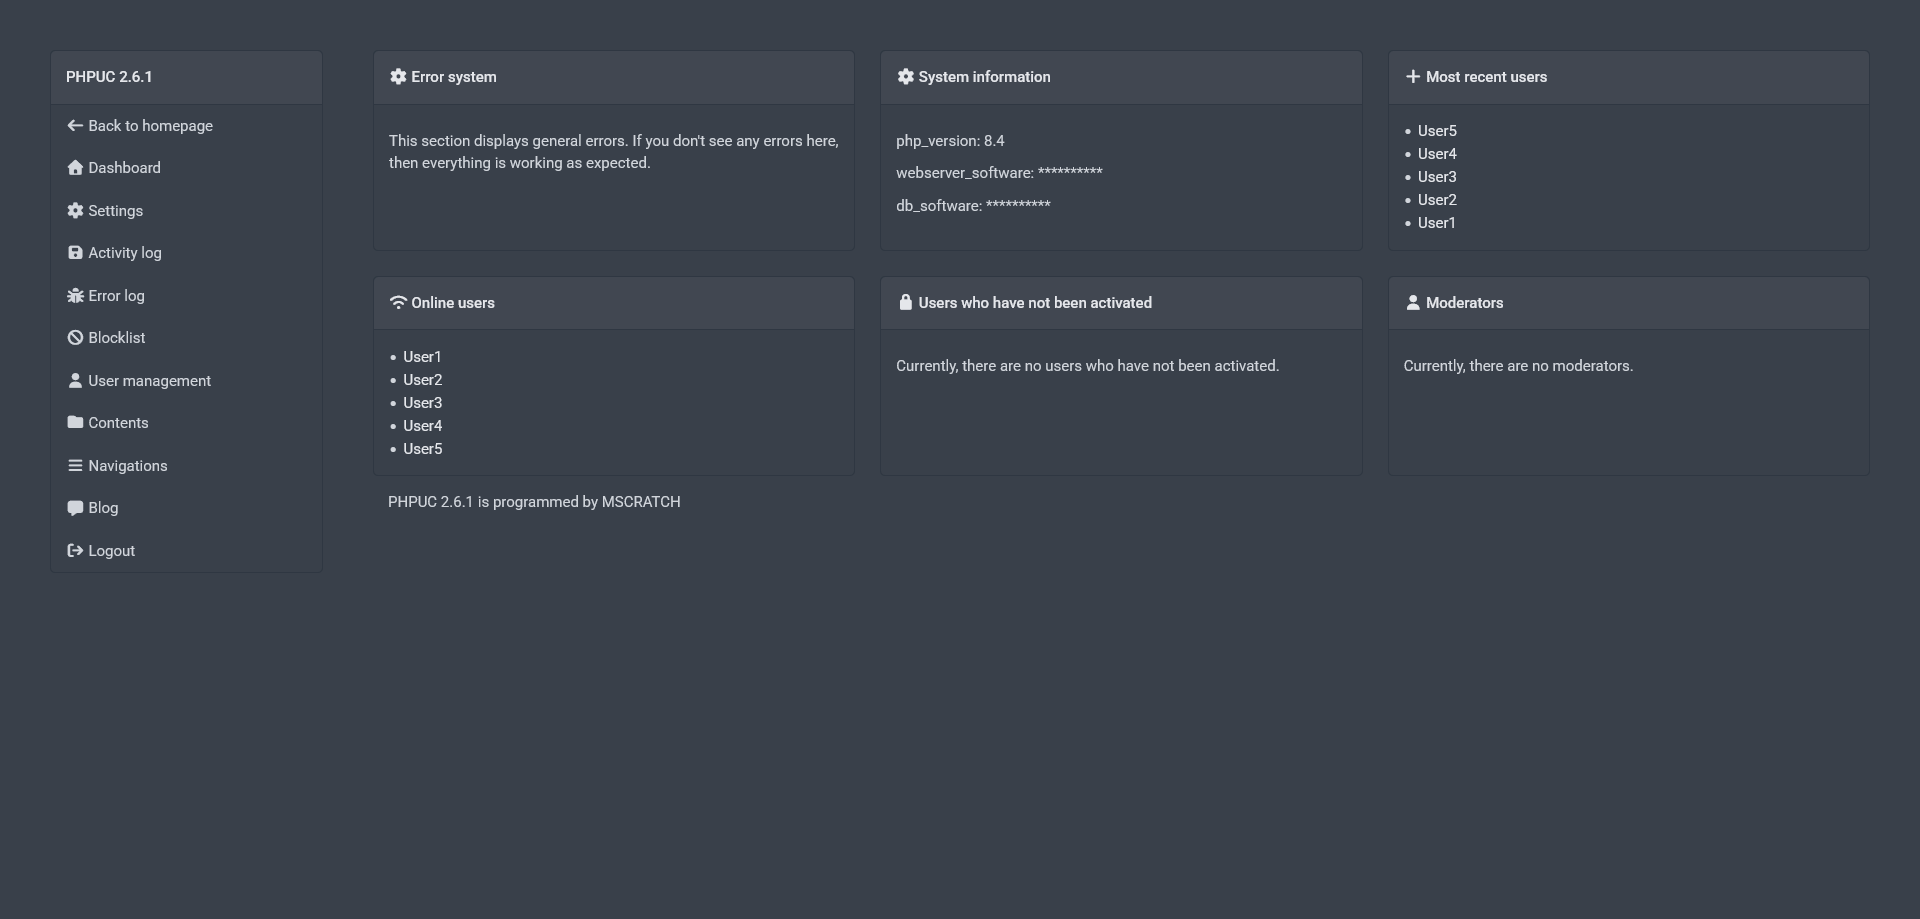Viewport: 1920px width, 919px height.
Task: Select User5 in Most recent users
Action: click(x=1437, y=131)
